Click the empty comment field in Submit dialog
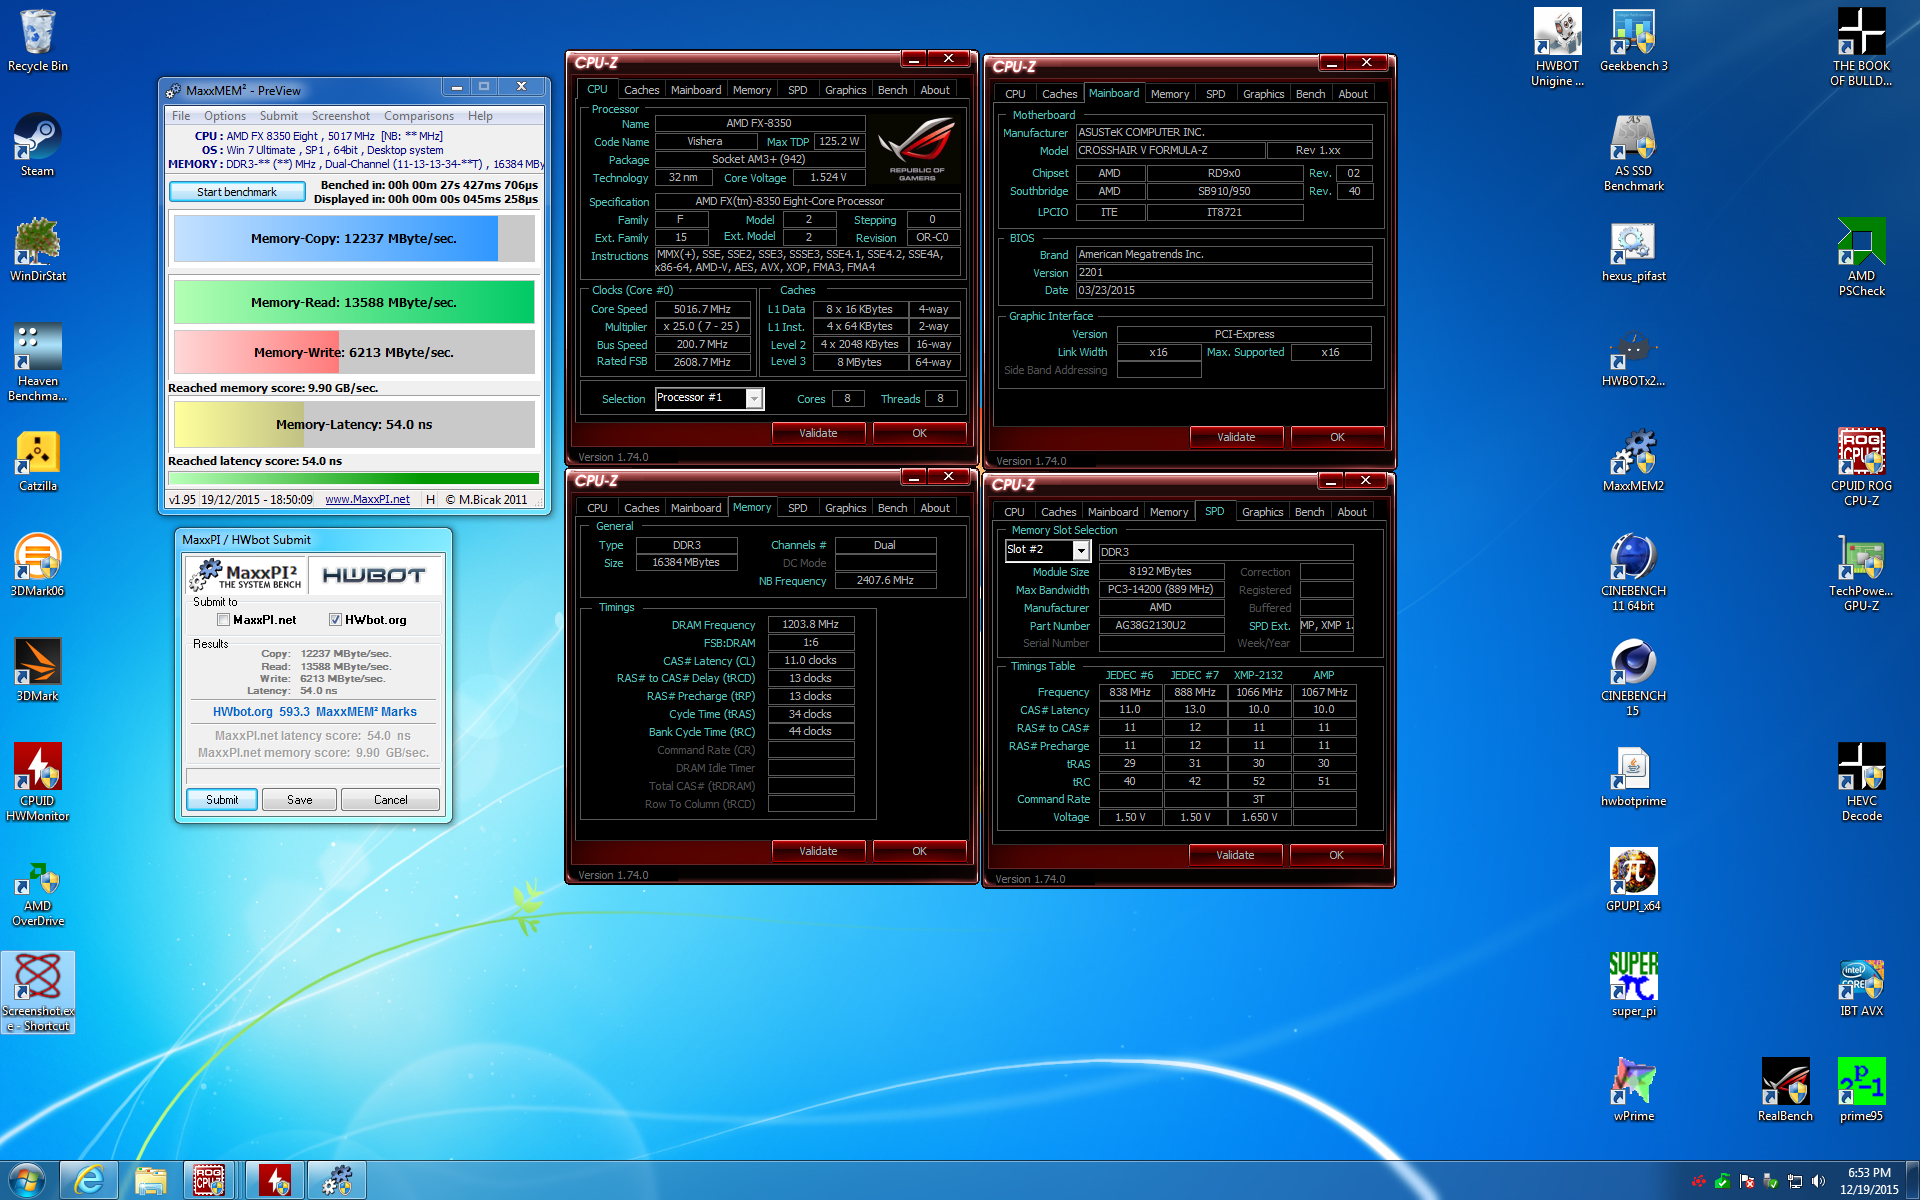This screenshot has width=1920, height=1200. 313,776
